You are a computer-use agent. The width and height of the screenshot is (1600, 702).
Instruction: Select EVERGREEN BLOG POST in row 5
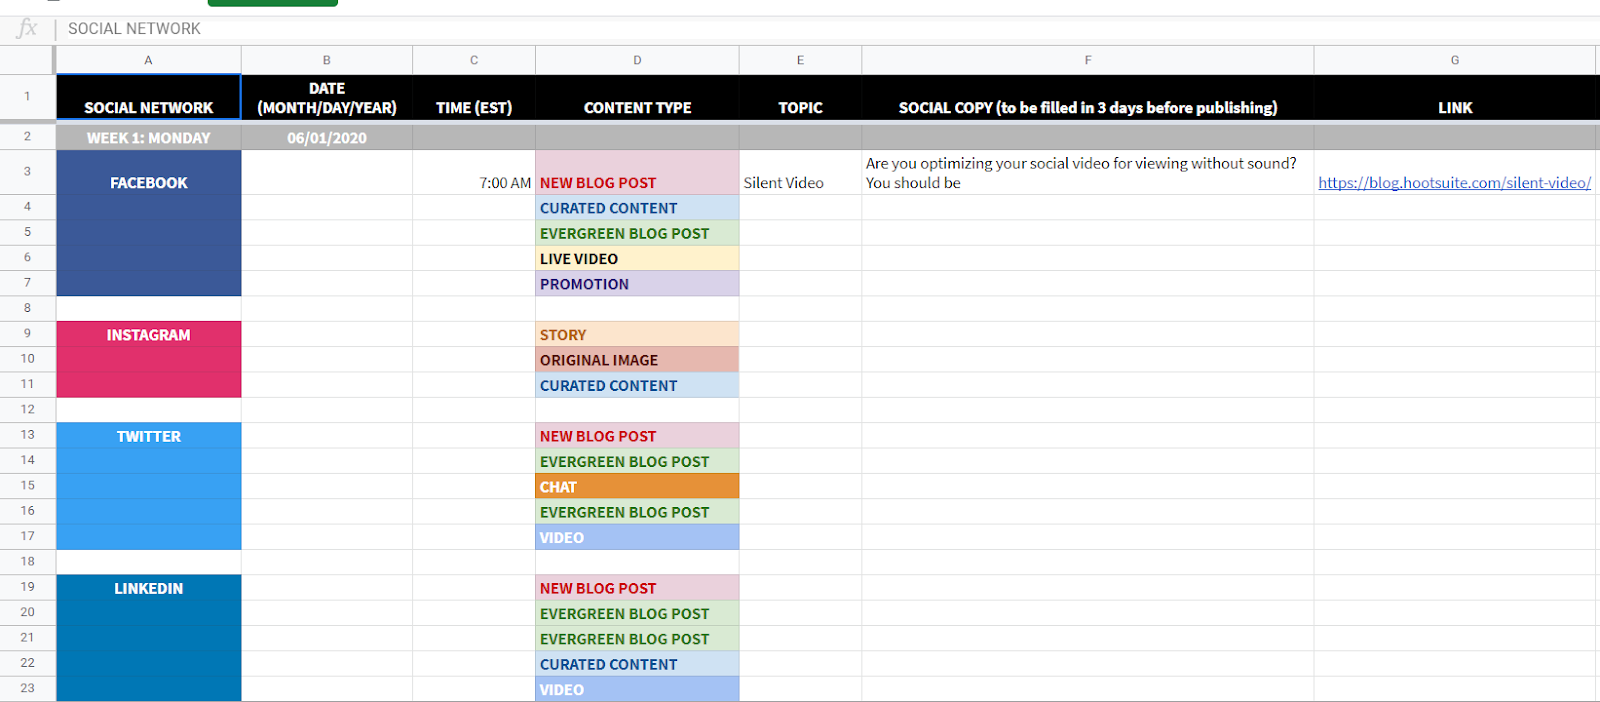[637, 233]
